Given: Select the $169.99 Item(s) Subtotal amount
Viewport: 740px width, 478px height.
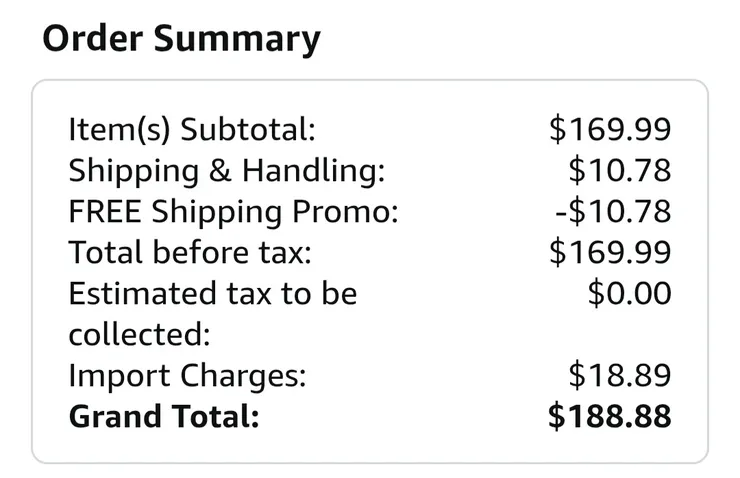Looking at the screenshot, I should [x=610, y=129].
